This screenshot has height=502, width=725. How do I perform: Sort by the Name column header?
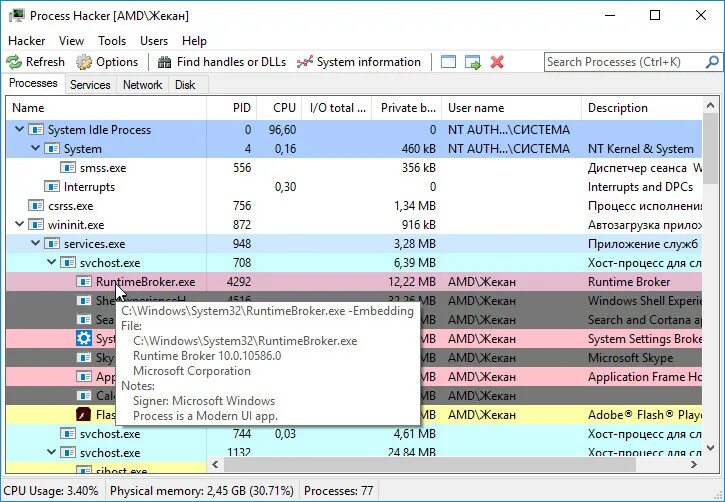tap(106, 108)
